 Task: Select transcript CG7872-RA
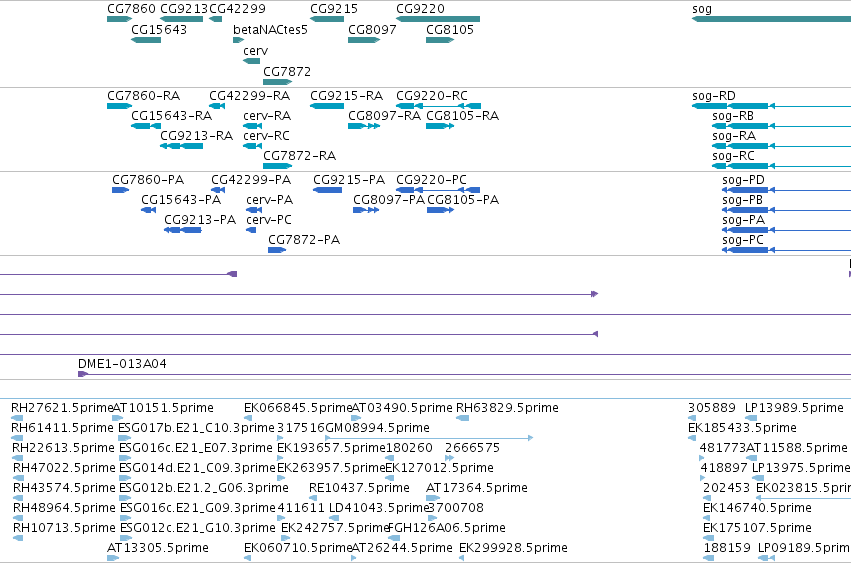(x=300, y=156)
